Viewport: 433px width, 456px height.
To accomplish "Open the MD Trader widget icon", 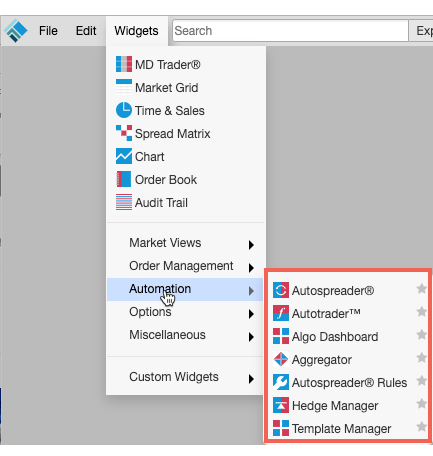I will 124,64.
